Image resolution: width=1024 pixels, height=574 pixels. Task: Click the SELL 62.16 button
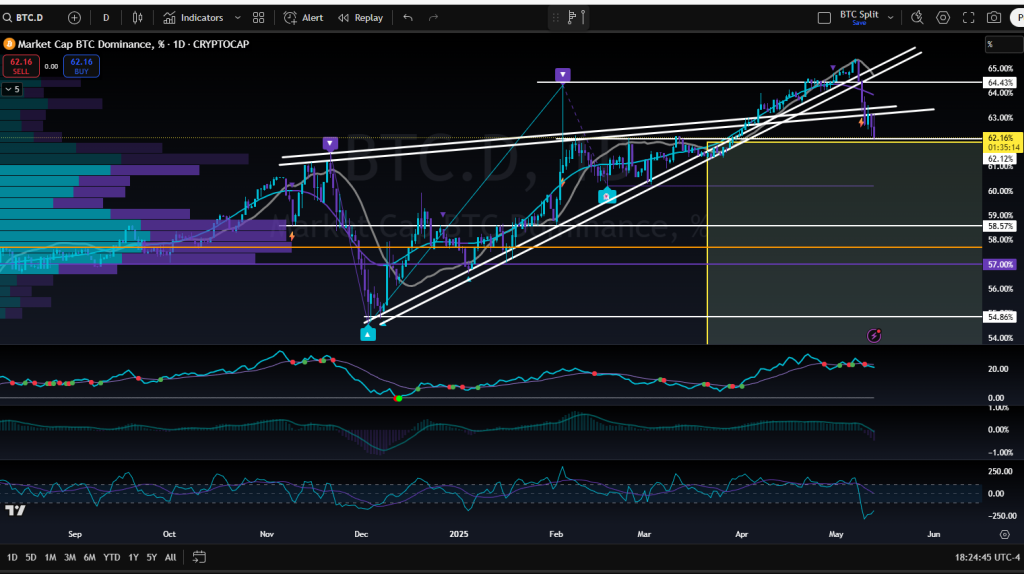click(x=21, y=66)
